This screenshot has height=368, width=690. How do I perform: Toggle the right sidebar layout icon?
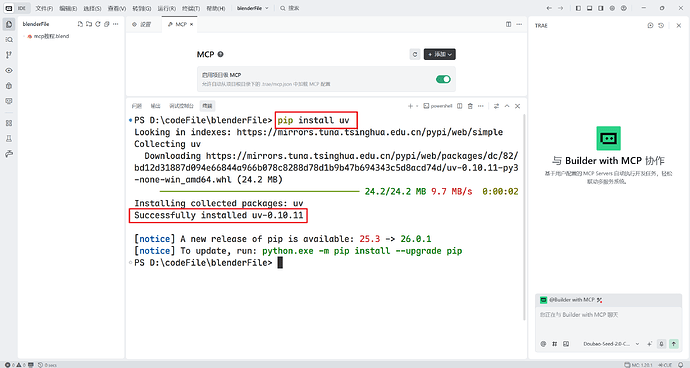[601, 8]
